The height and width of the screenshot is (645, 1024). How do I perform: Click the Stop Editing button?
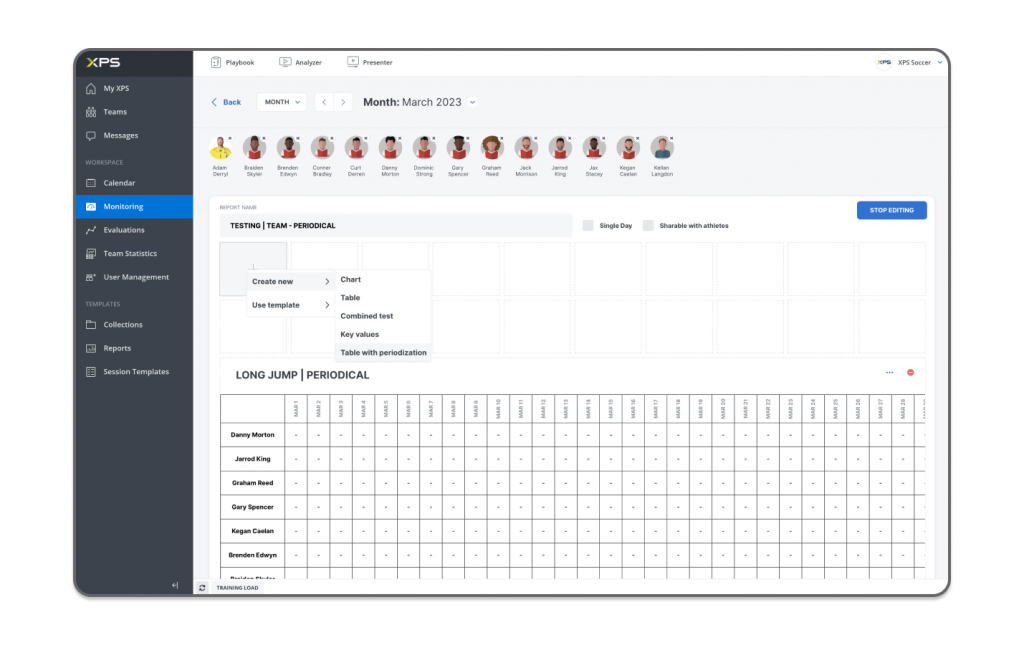[891, 210]
